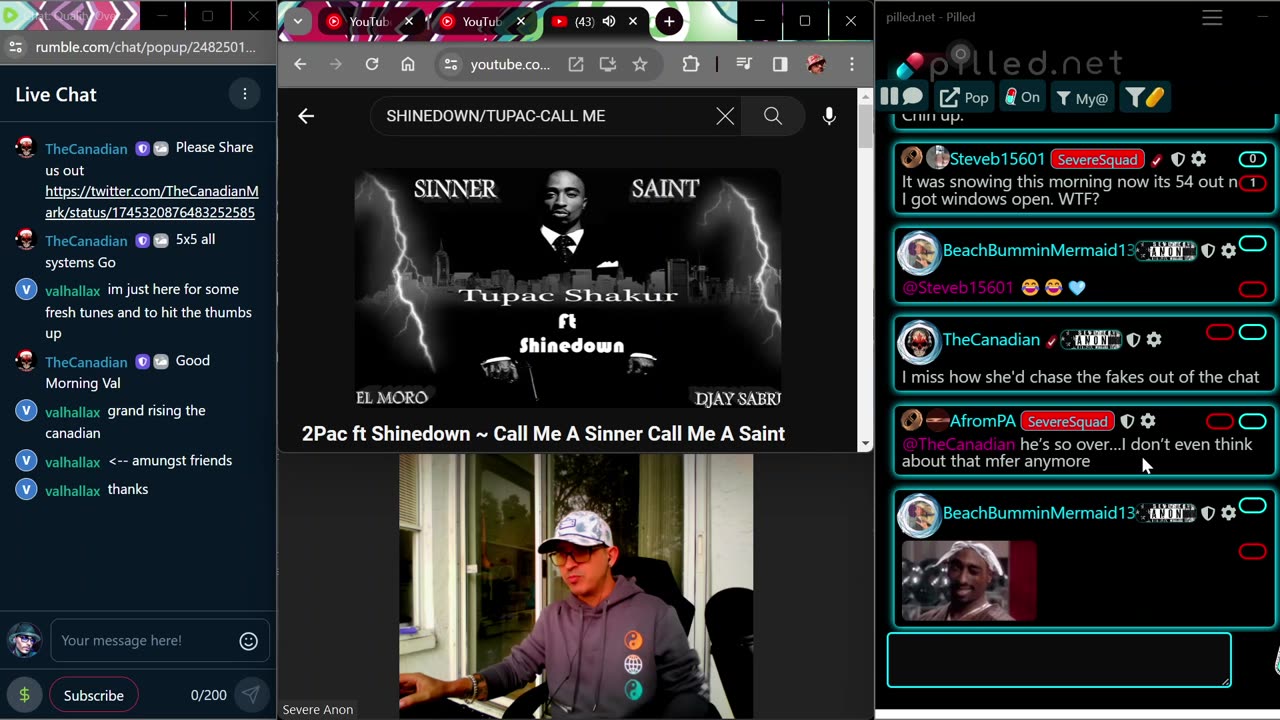Screen dimensions: 1280x720
Task: Close the first YouTube Music tab
Action: tap(408, 21)
